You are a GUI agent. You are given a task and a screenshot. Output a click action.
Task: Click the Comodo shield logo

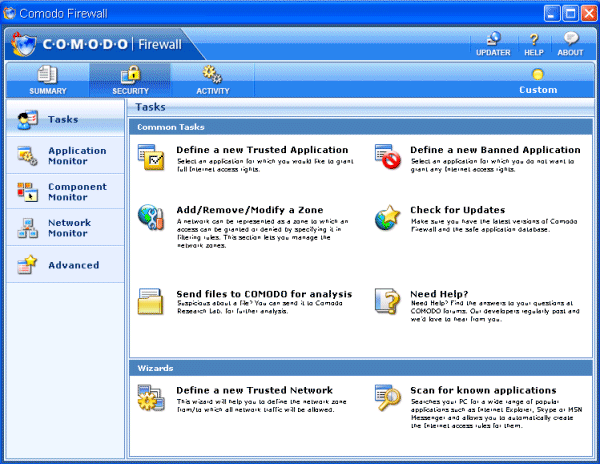point(24,44)
